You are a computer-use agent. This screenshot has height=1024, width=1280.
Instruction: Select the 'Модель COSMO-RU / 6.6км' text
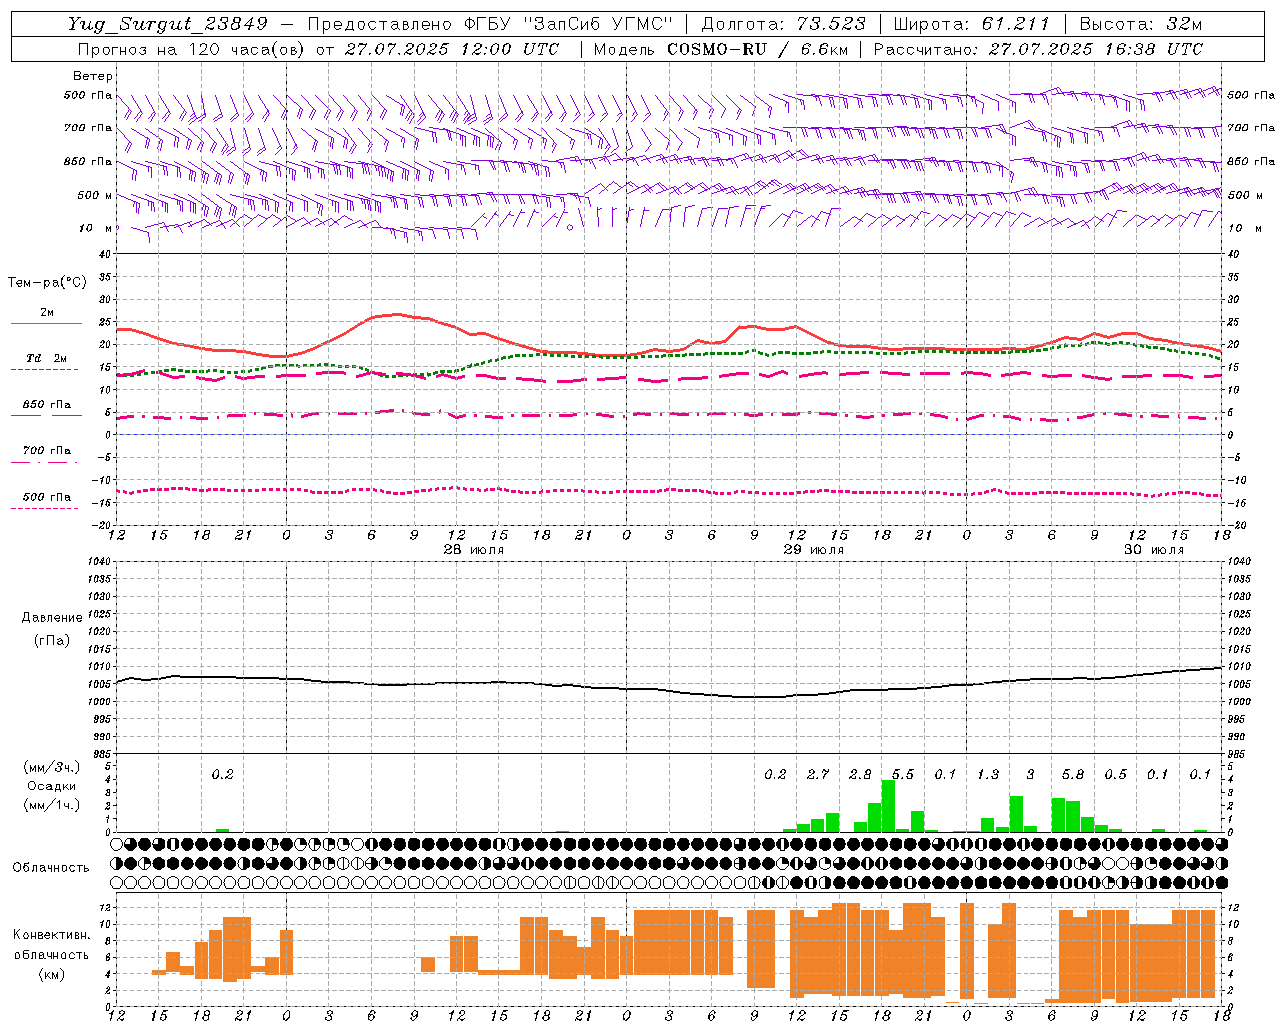tap(720, 49)
